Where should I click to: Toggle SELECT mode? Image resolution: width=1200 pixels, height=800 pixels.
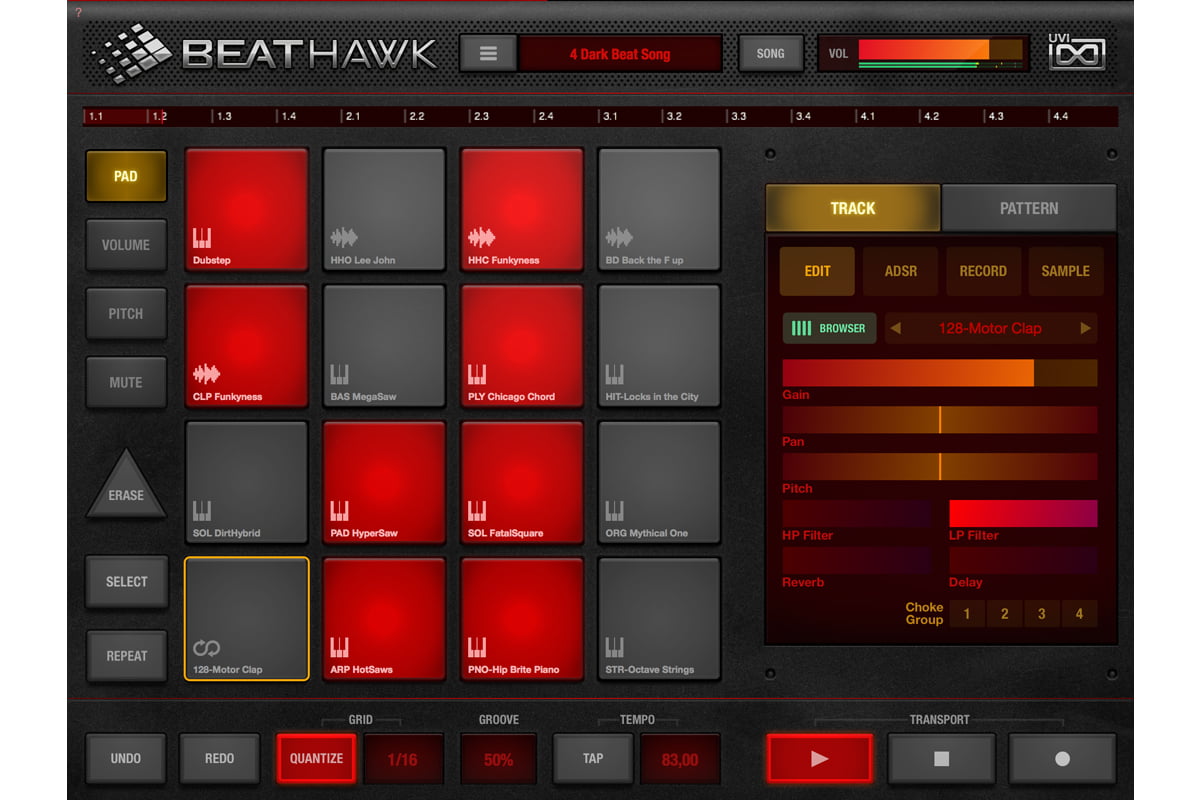(x=126, y=581)
